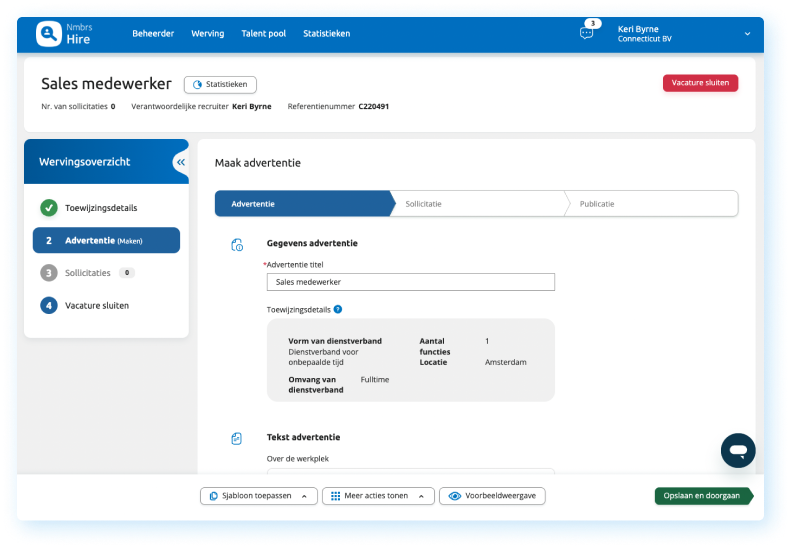The image size is (792, 548).
Task: Open Vacature sluiten step in sidebar
Action: [97, 306]
